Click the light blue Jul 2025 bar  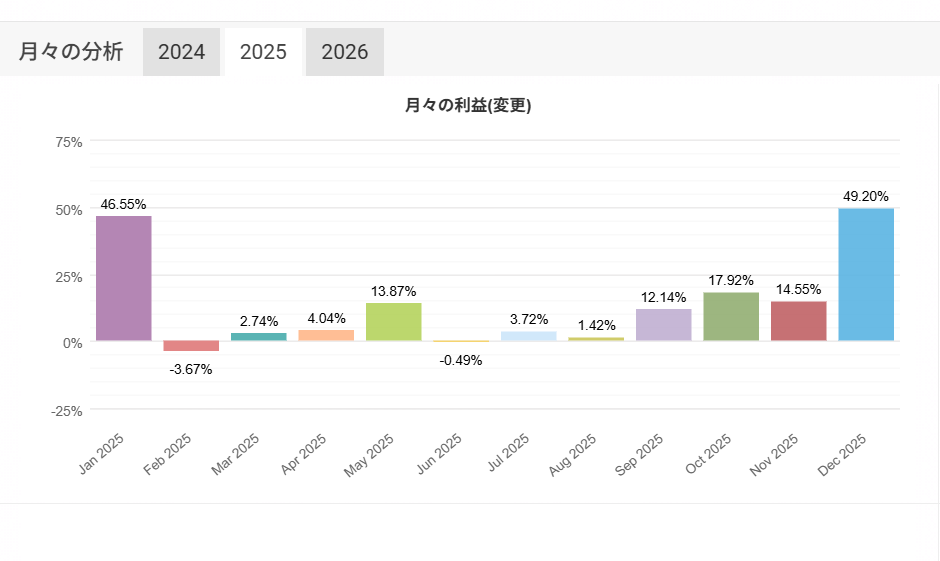(529, 336)
